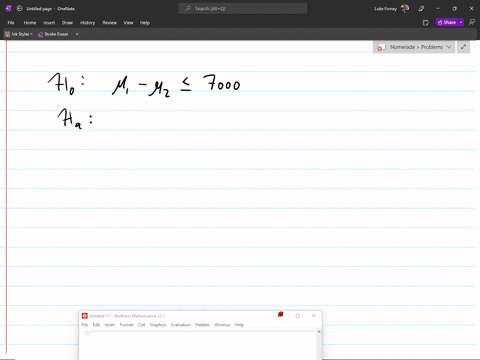Close the Mathematica window

(314, 316)
